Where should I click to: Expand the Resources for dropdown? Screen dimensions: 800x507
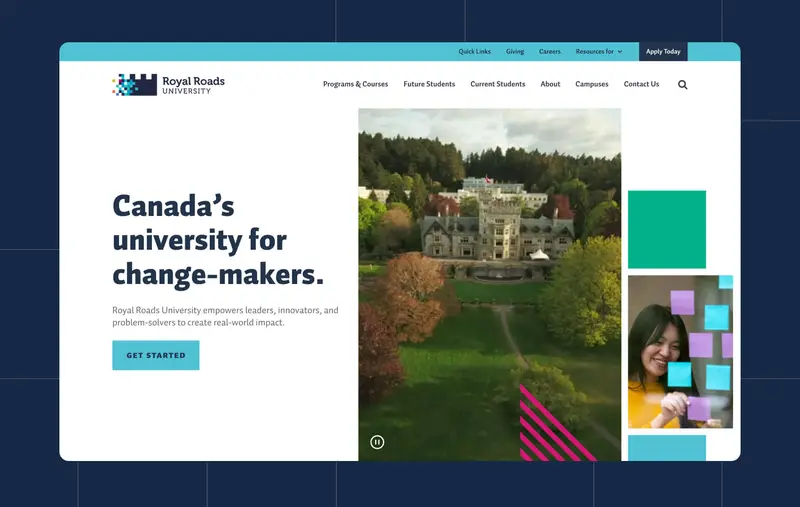coord(598,52)
